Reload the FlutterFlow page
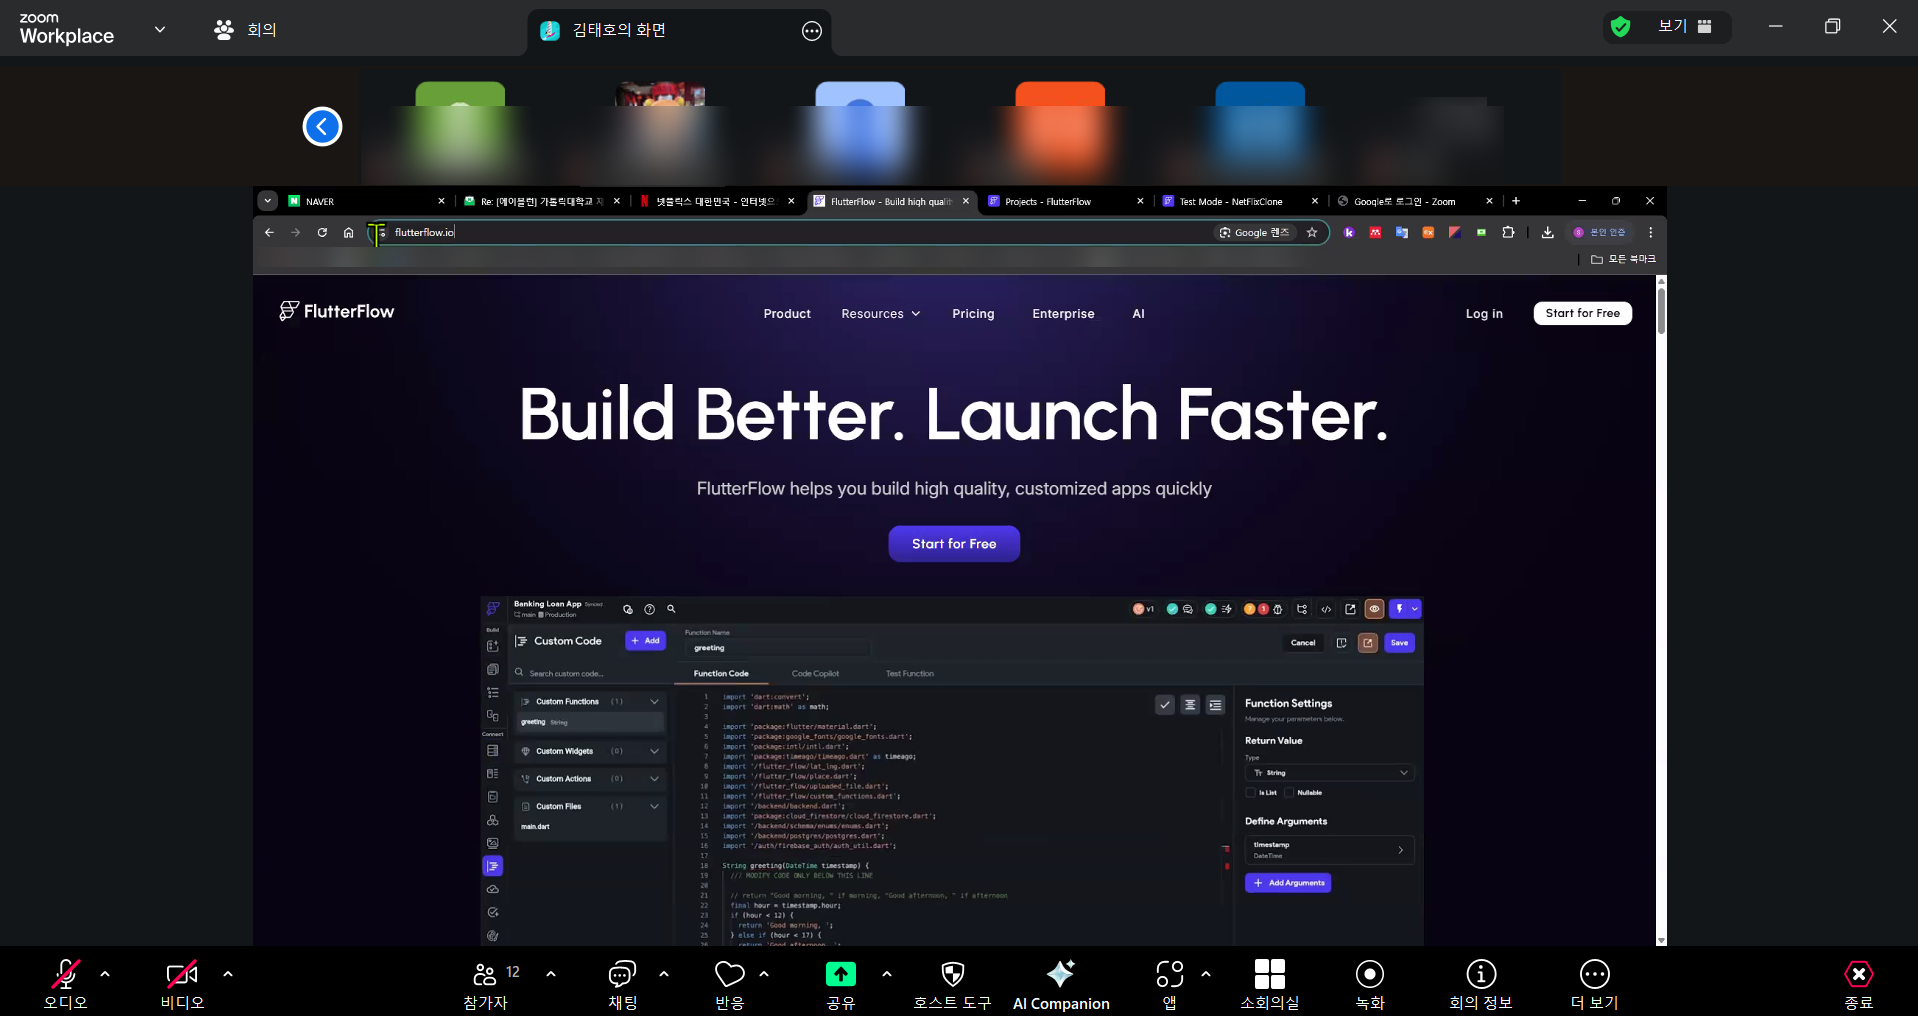The width and height of the screenshot is (1918, 1016). coord(322,232)
